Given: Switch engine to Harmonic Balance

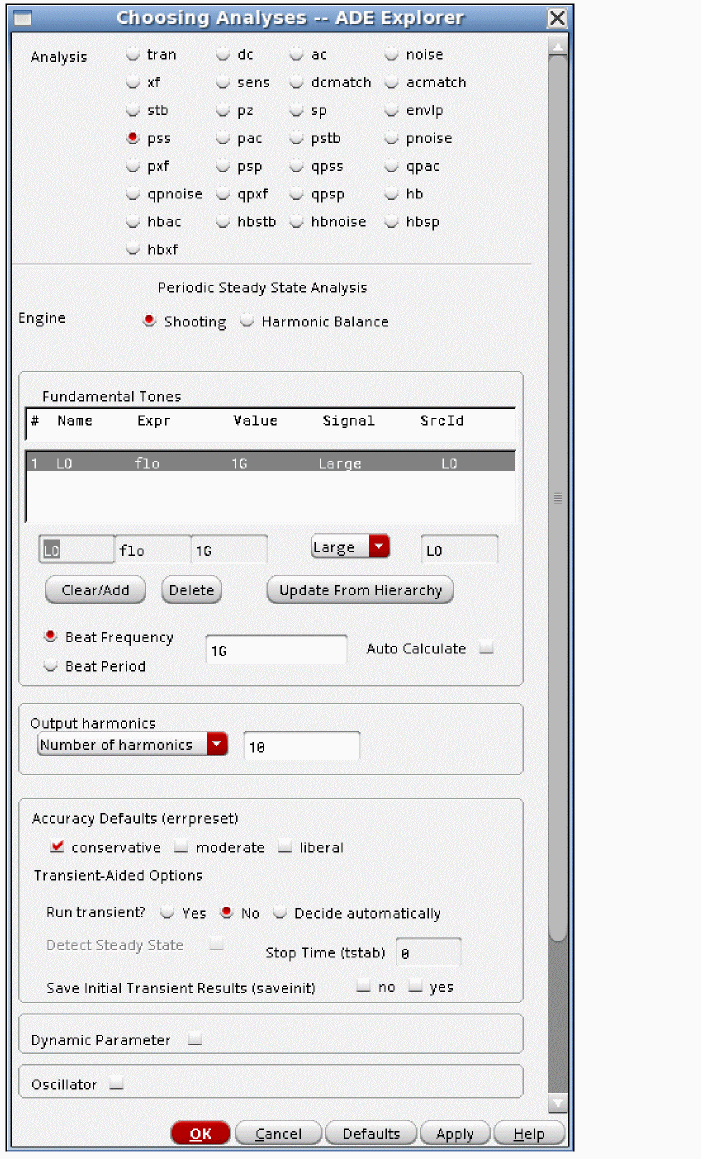Looking at the screenshot, I should tap(247, 321).
